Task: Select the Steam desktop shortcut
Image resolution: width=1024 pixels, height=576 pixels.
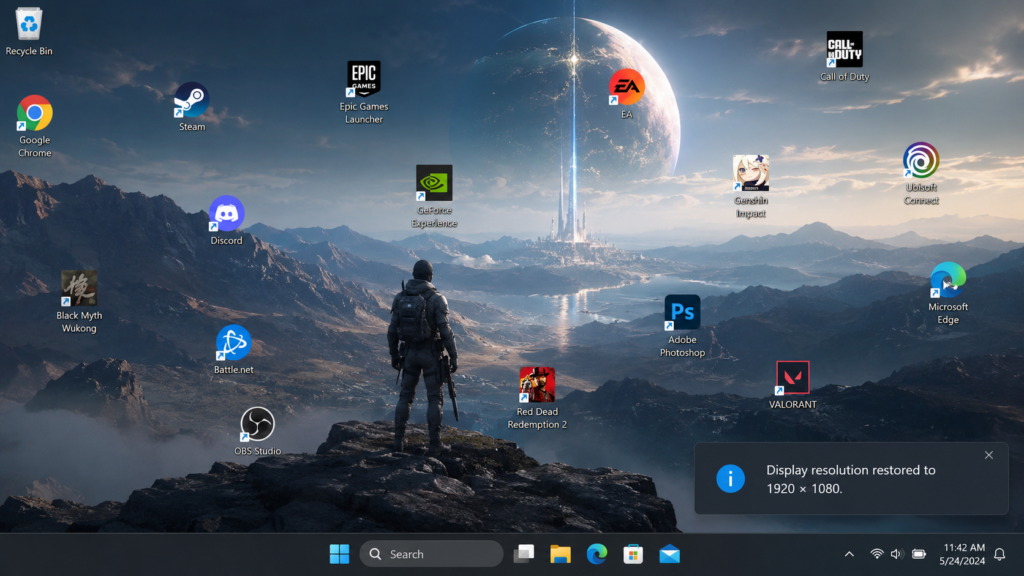Action: coord(192,107)
